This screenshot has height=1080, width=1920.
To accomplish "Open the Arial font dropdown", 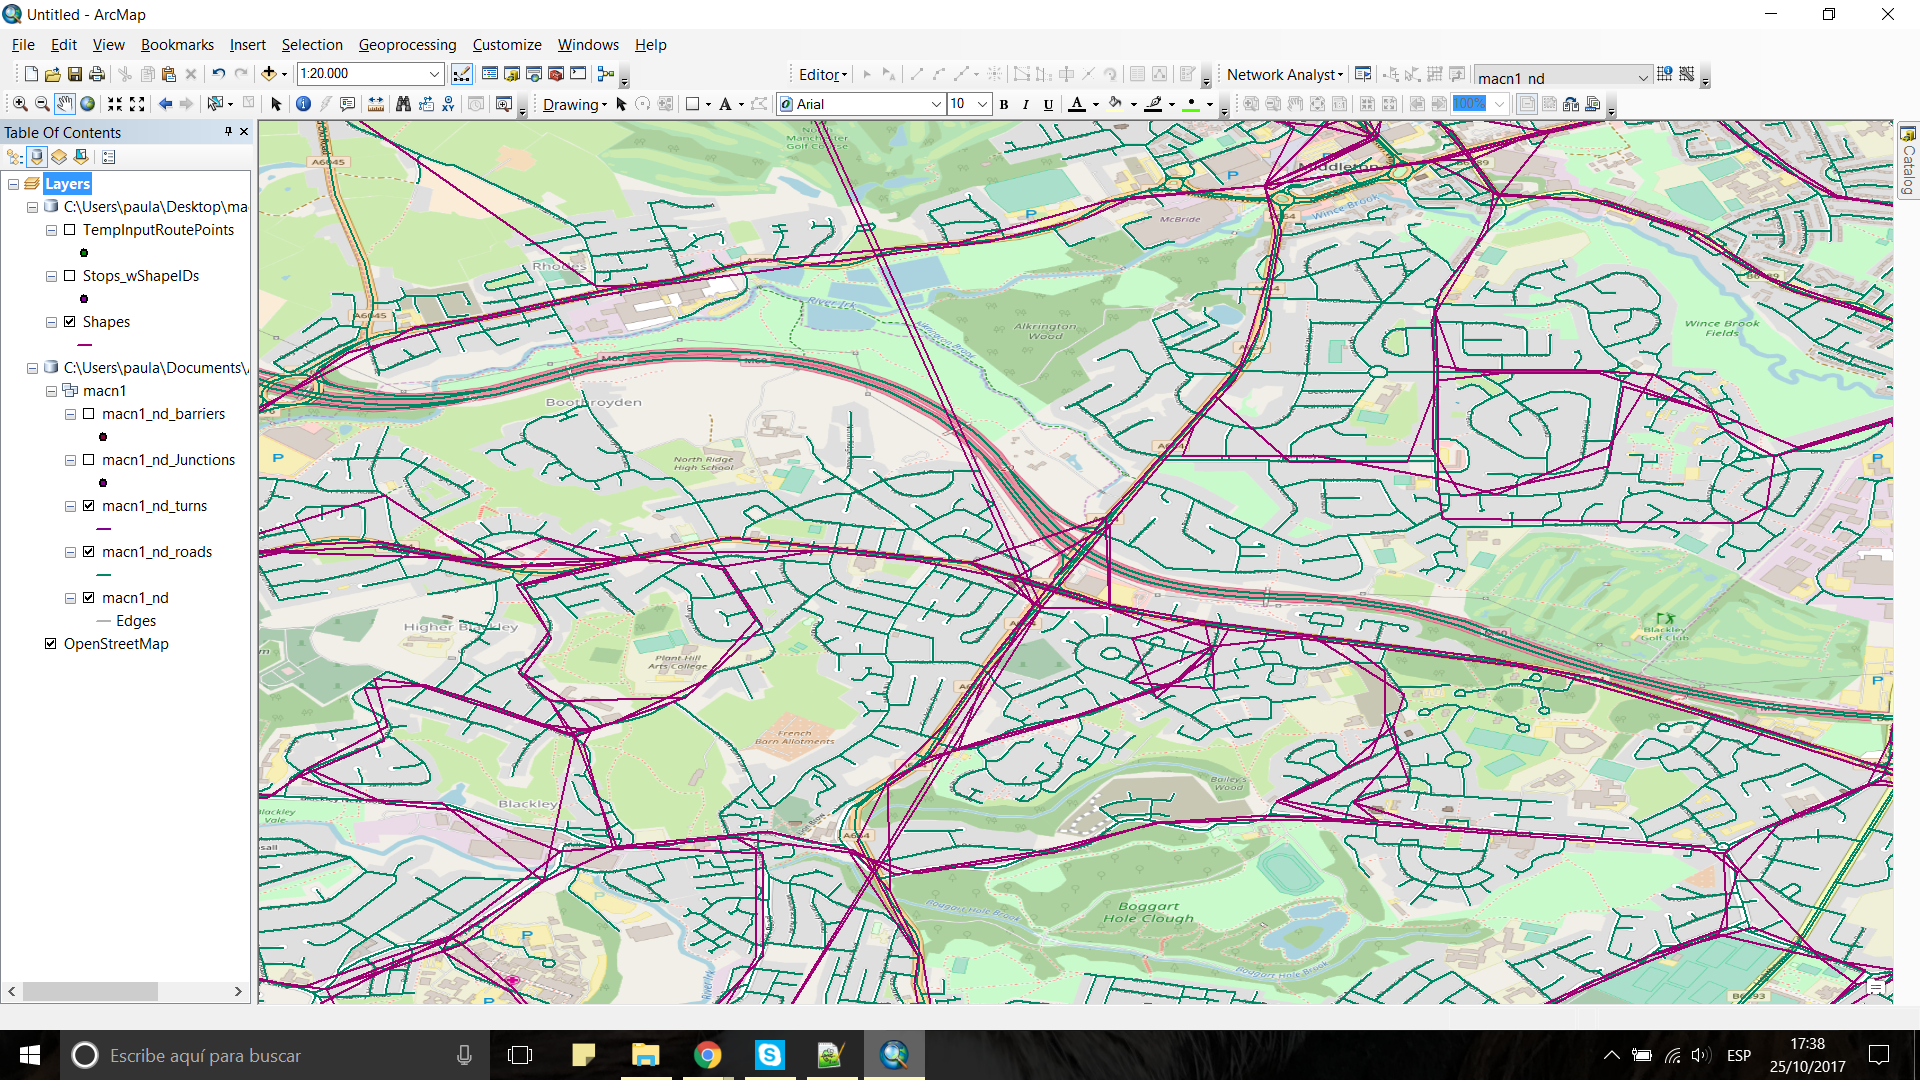I will coord(936,104).
